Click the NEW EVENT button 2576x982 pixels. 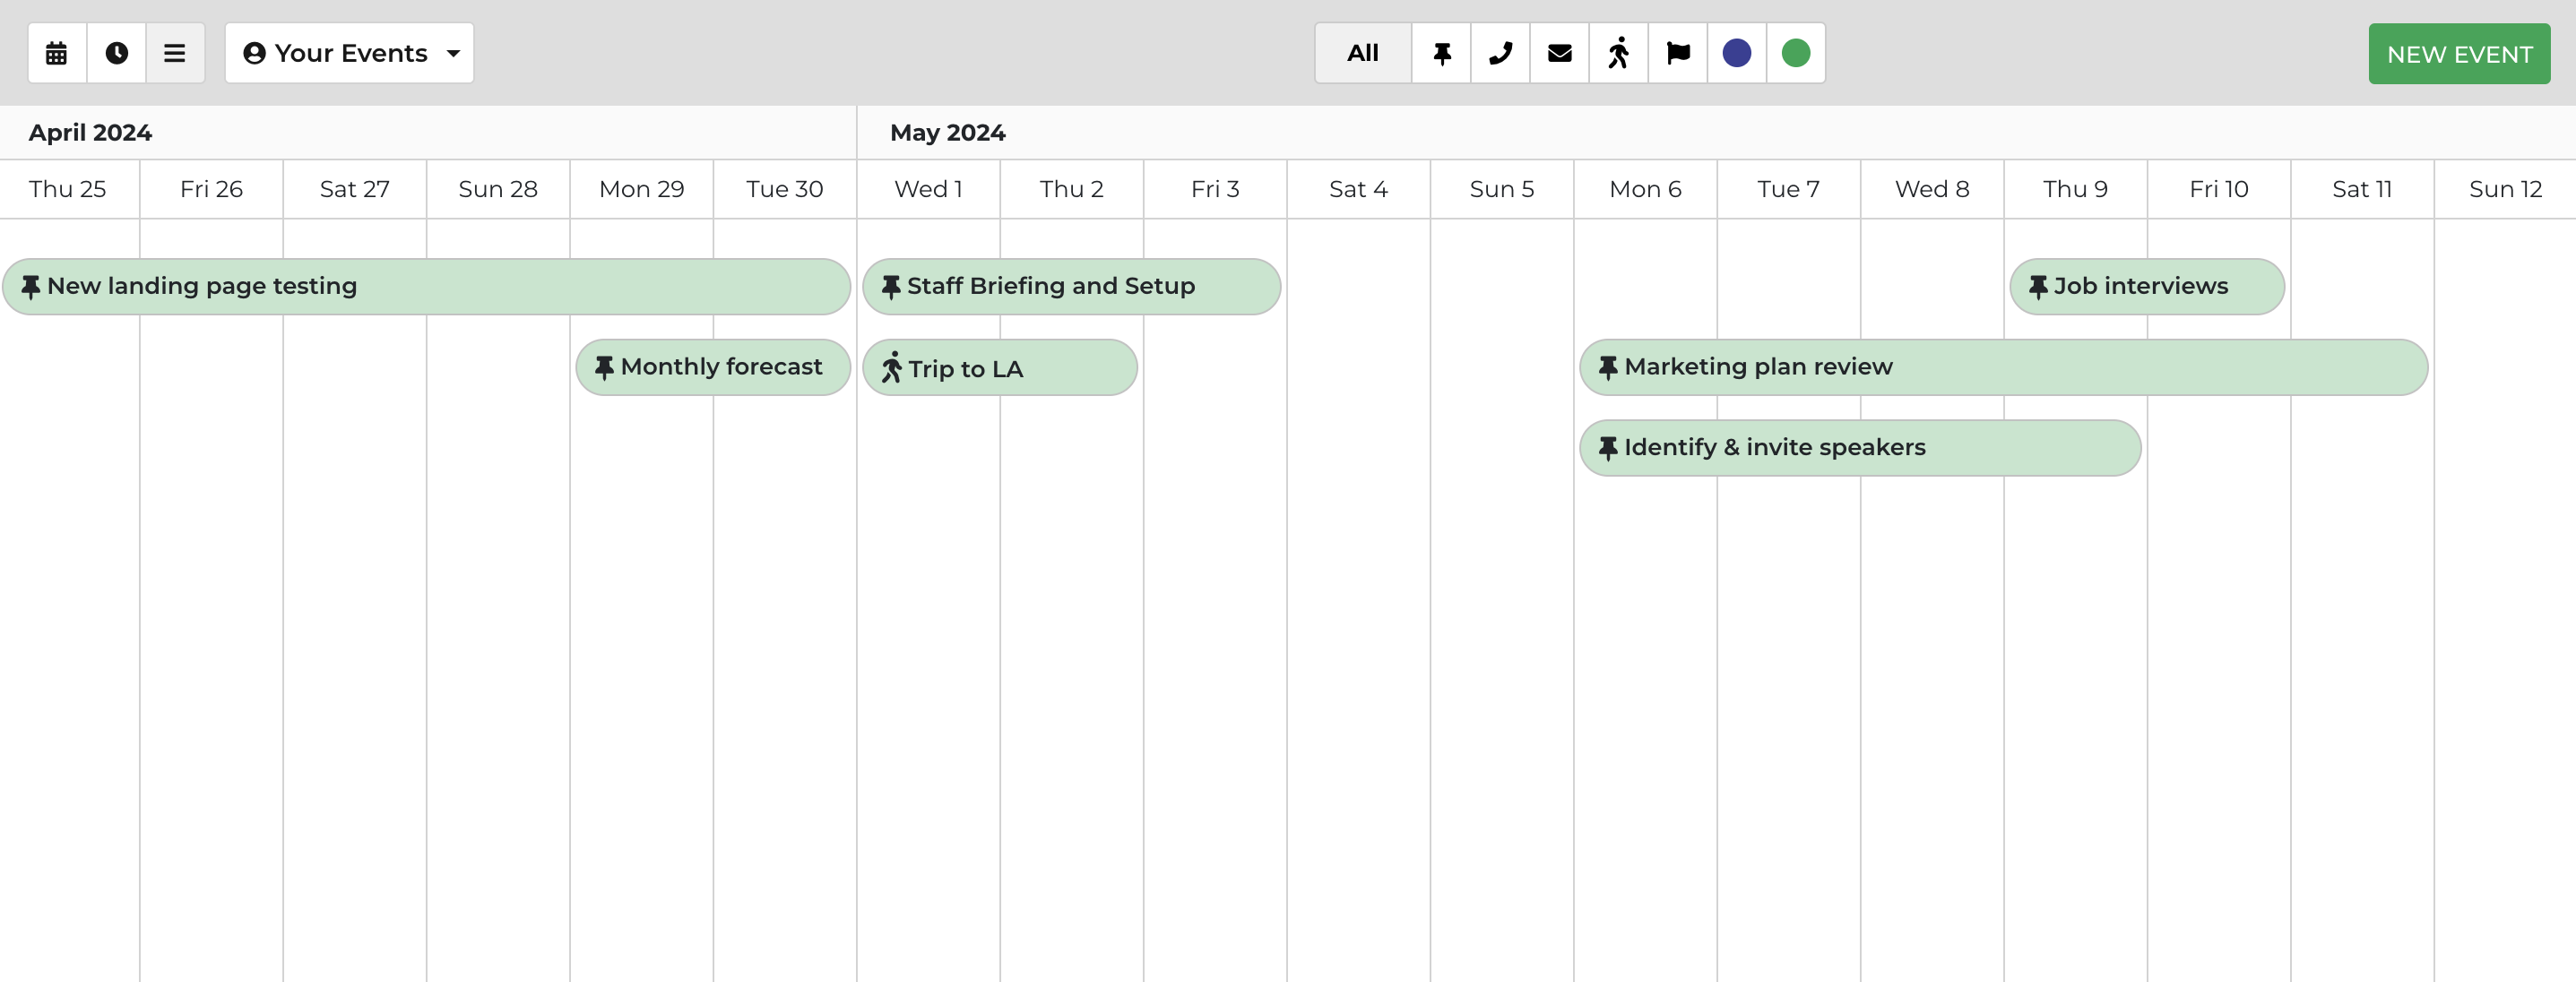[2459, 53]
